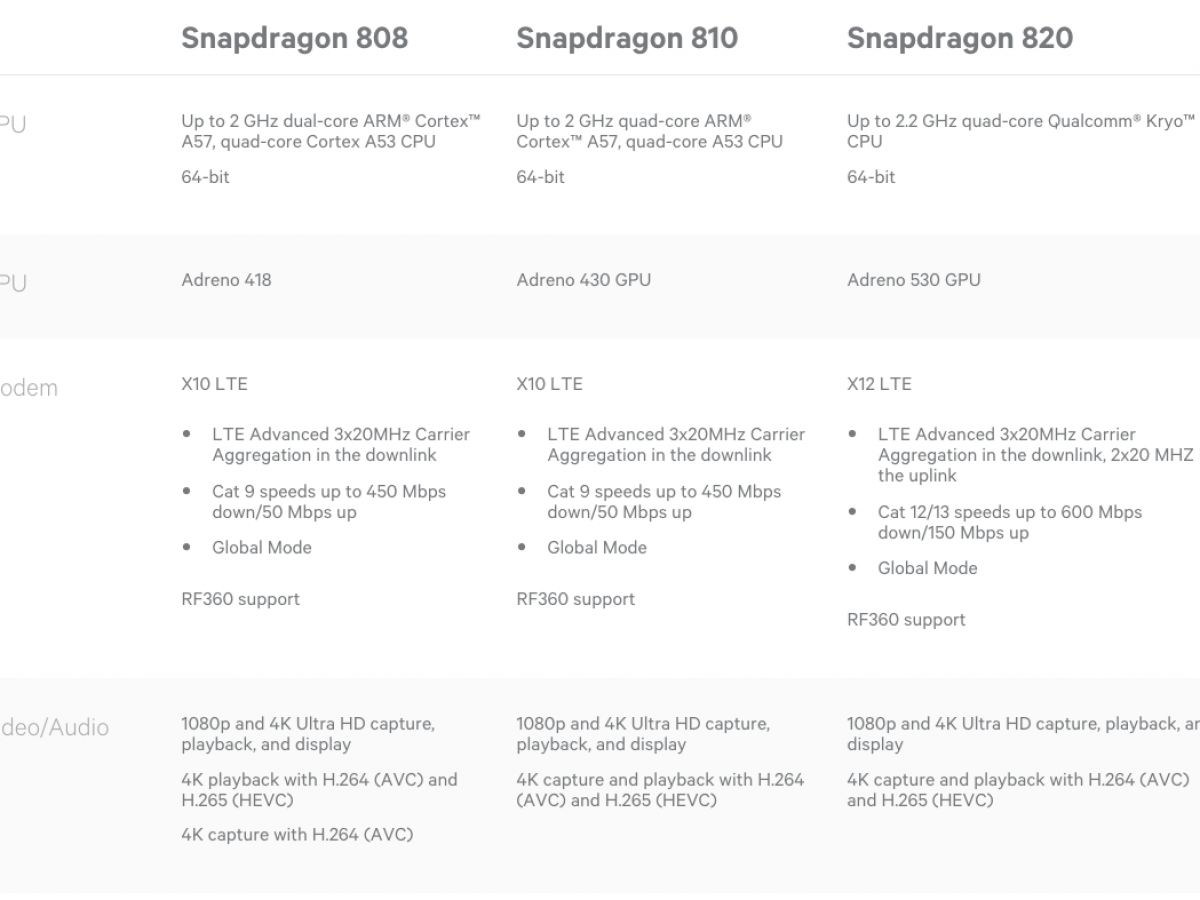The image size is (1200, 900).
Task: Click the Snapdragon 810 column heading
Action: pos(627,38)
